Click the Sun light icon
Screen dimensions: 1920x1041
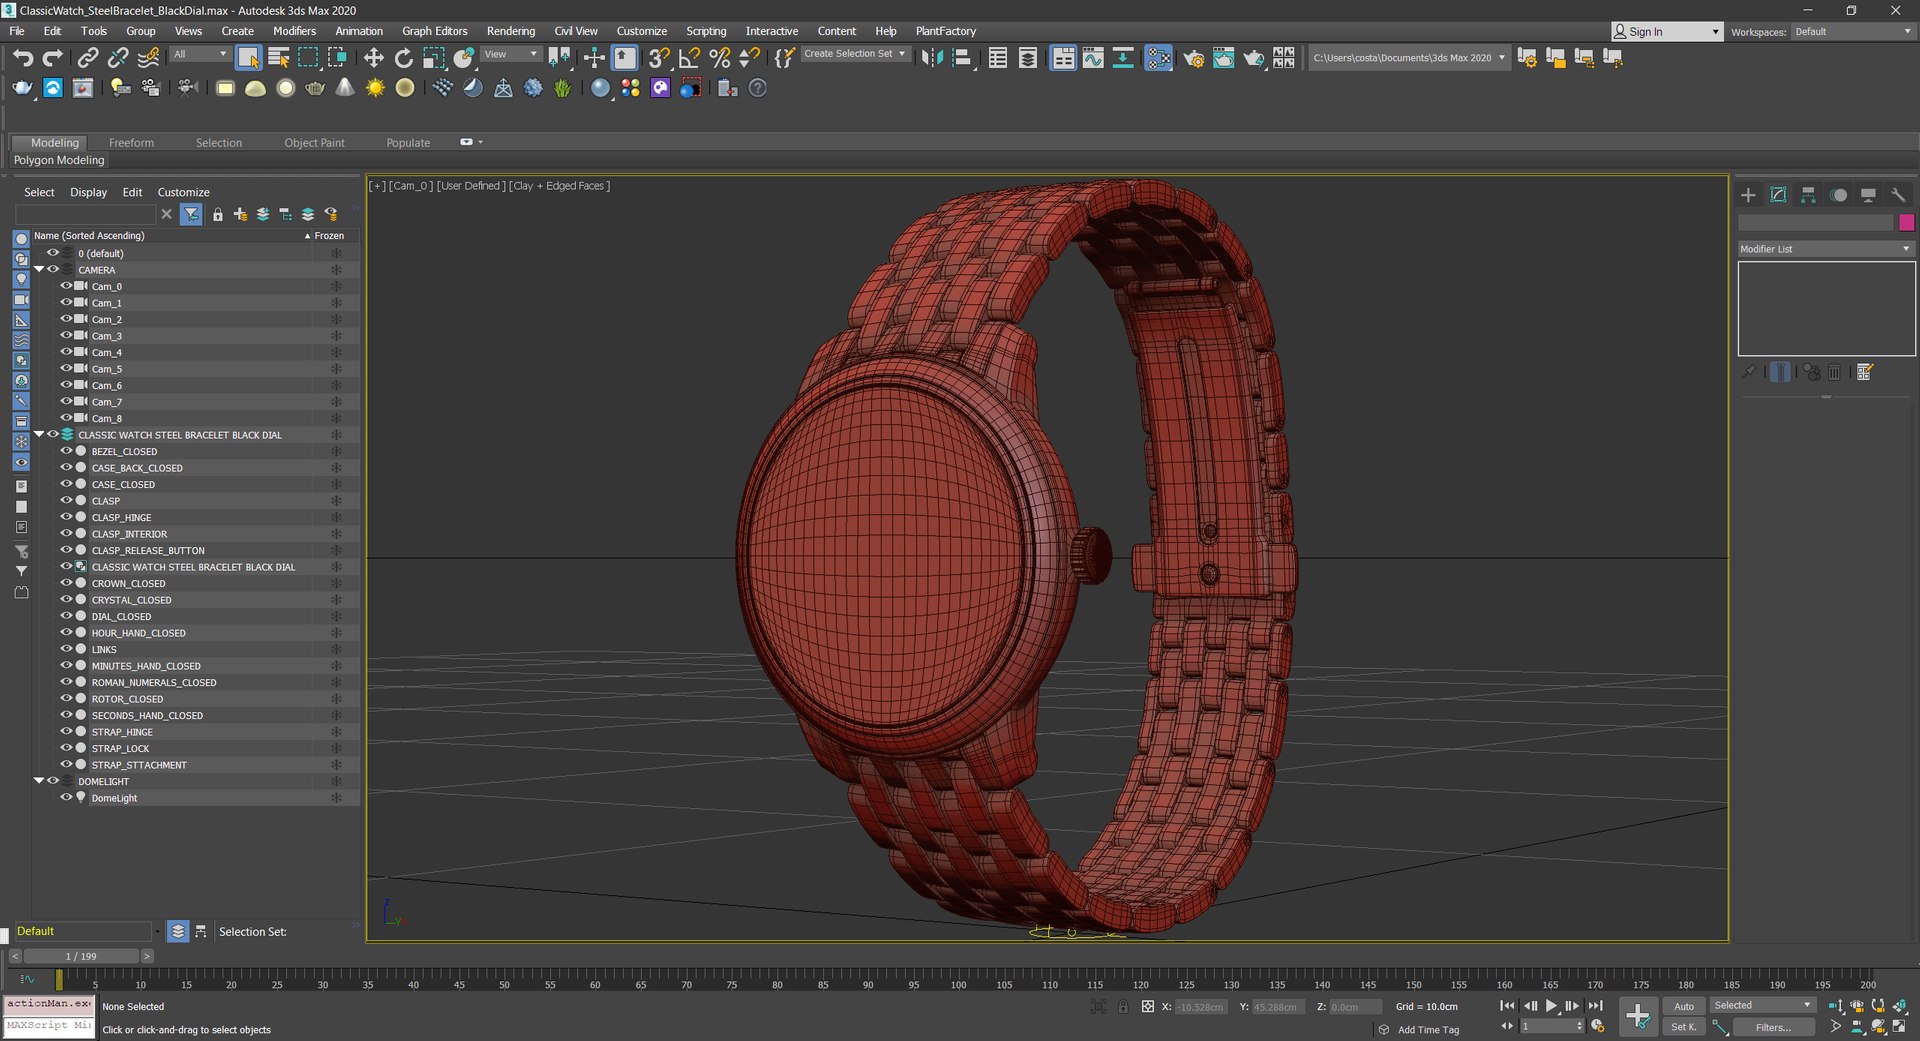375,88
